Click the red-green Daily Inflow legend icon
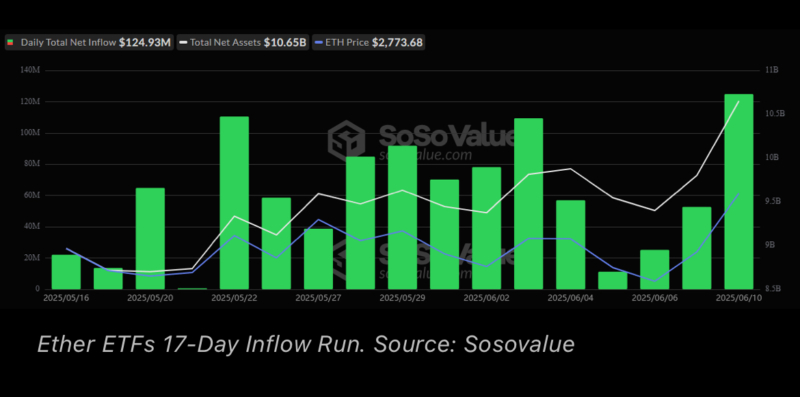The width and height of the screenshot is (800, 397). 11,42
